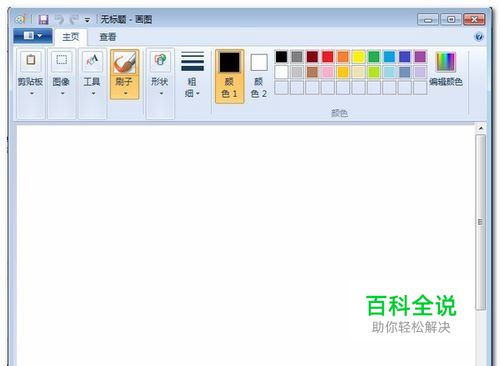Expand the 图像 group arrow

[62, 94]
